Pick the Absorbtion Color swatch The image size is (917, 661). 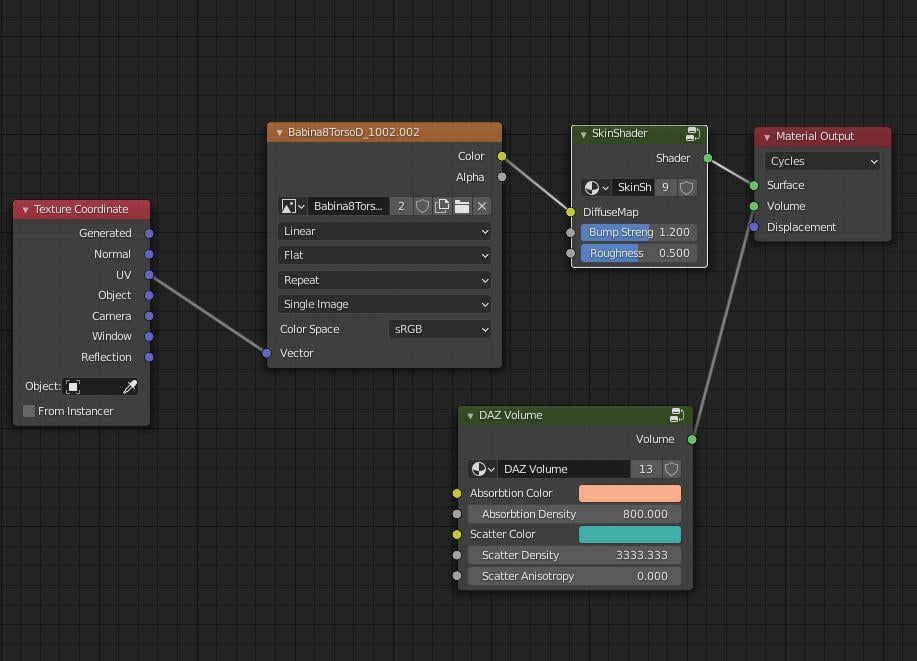(630, 494)
